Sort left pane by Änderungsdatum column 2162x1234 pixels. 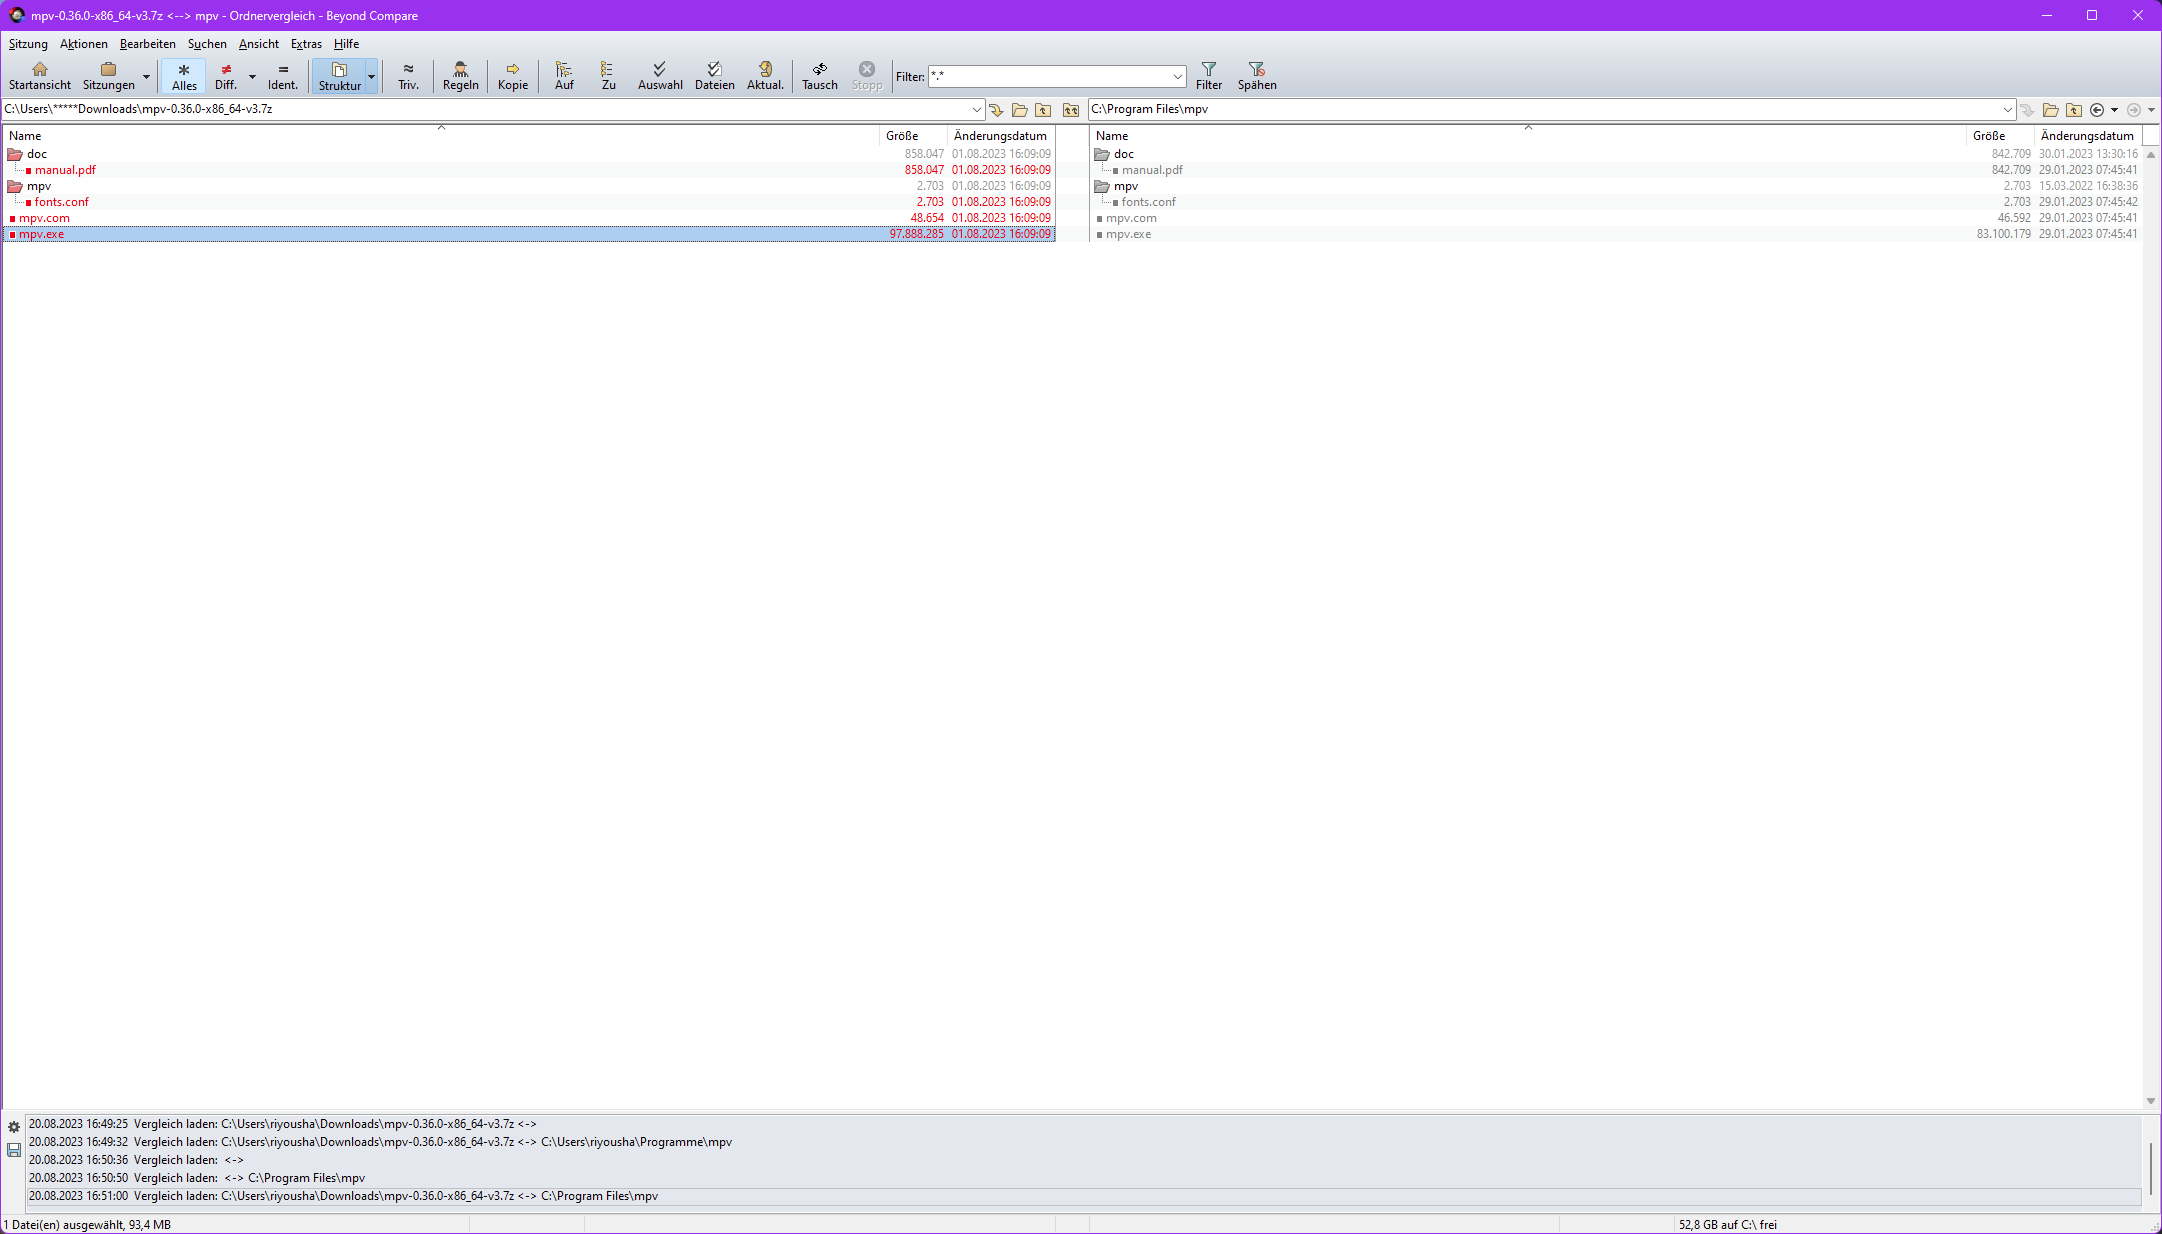pyautogui.click(x=999, y=136)
